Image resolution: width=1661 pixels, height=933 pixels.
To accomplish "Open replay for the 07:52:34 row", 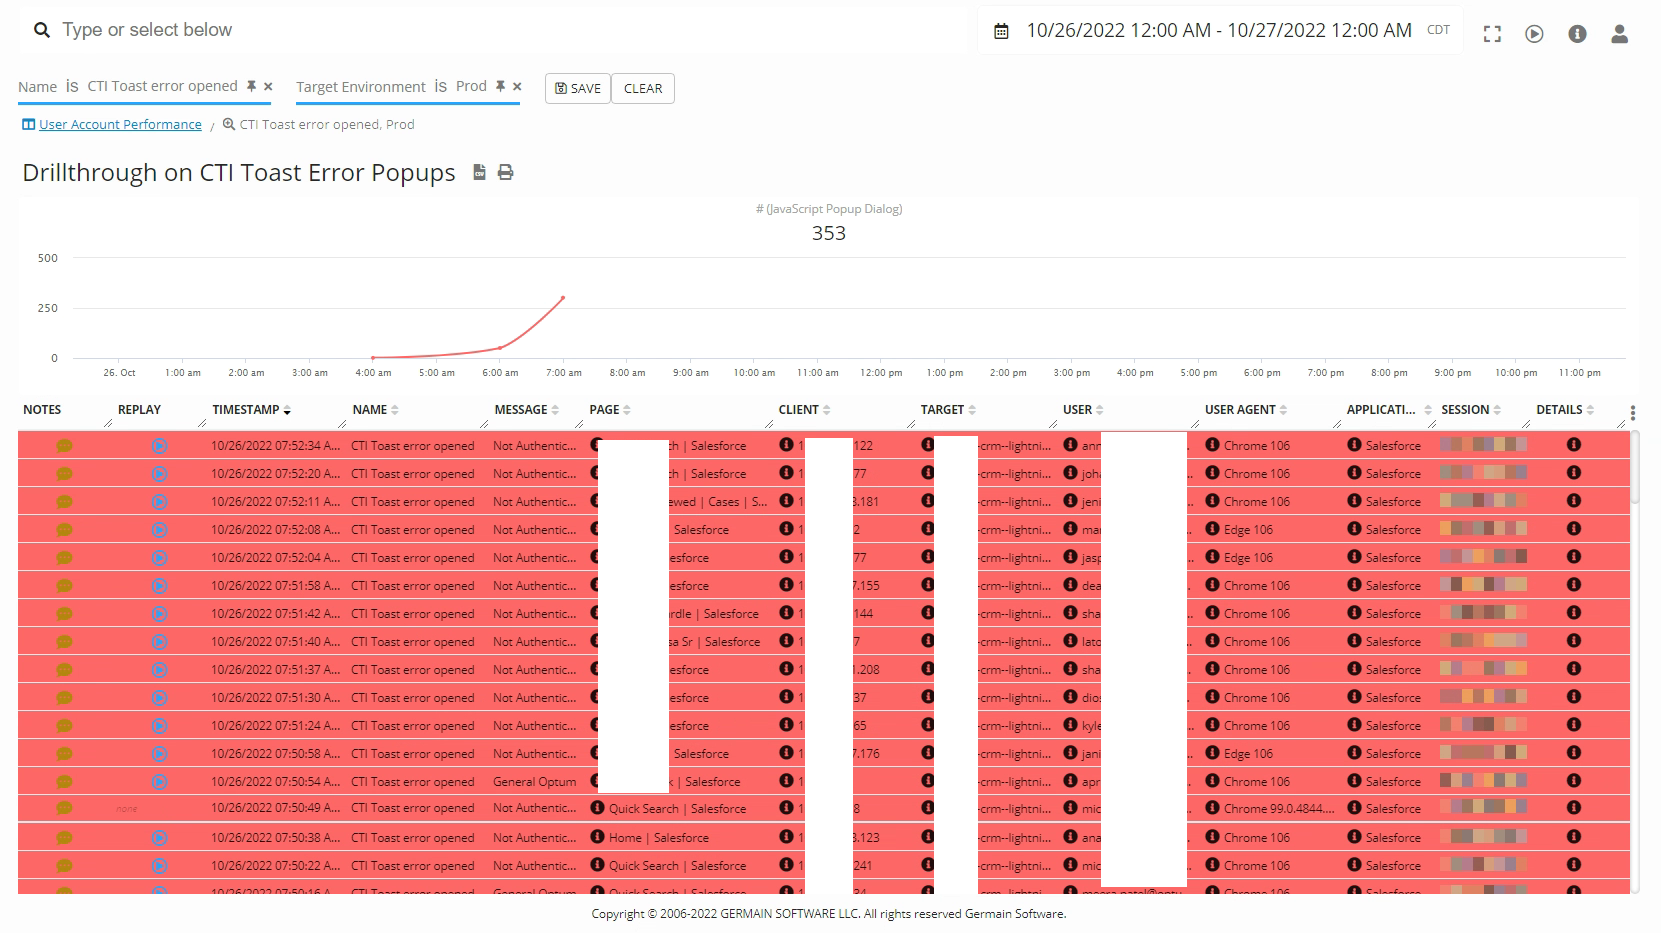I will pos(159,446).
